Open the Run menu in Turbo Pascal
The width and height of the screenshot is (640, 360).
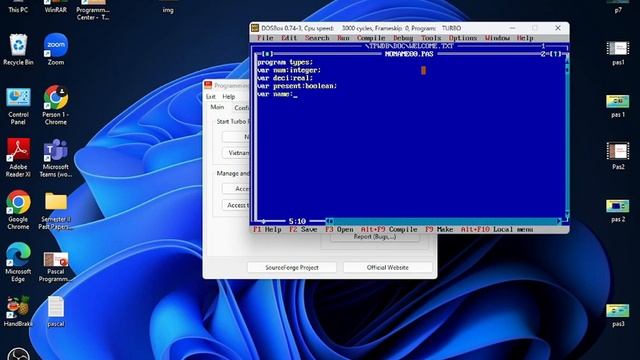(x=343, y=38)
